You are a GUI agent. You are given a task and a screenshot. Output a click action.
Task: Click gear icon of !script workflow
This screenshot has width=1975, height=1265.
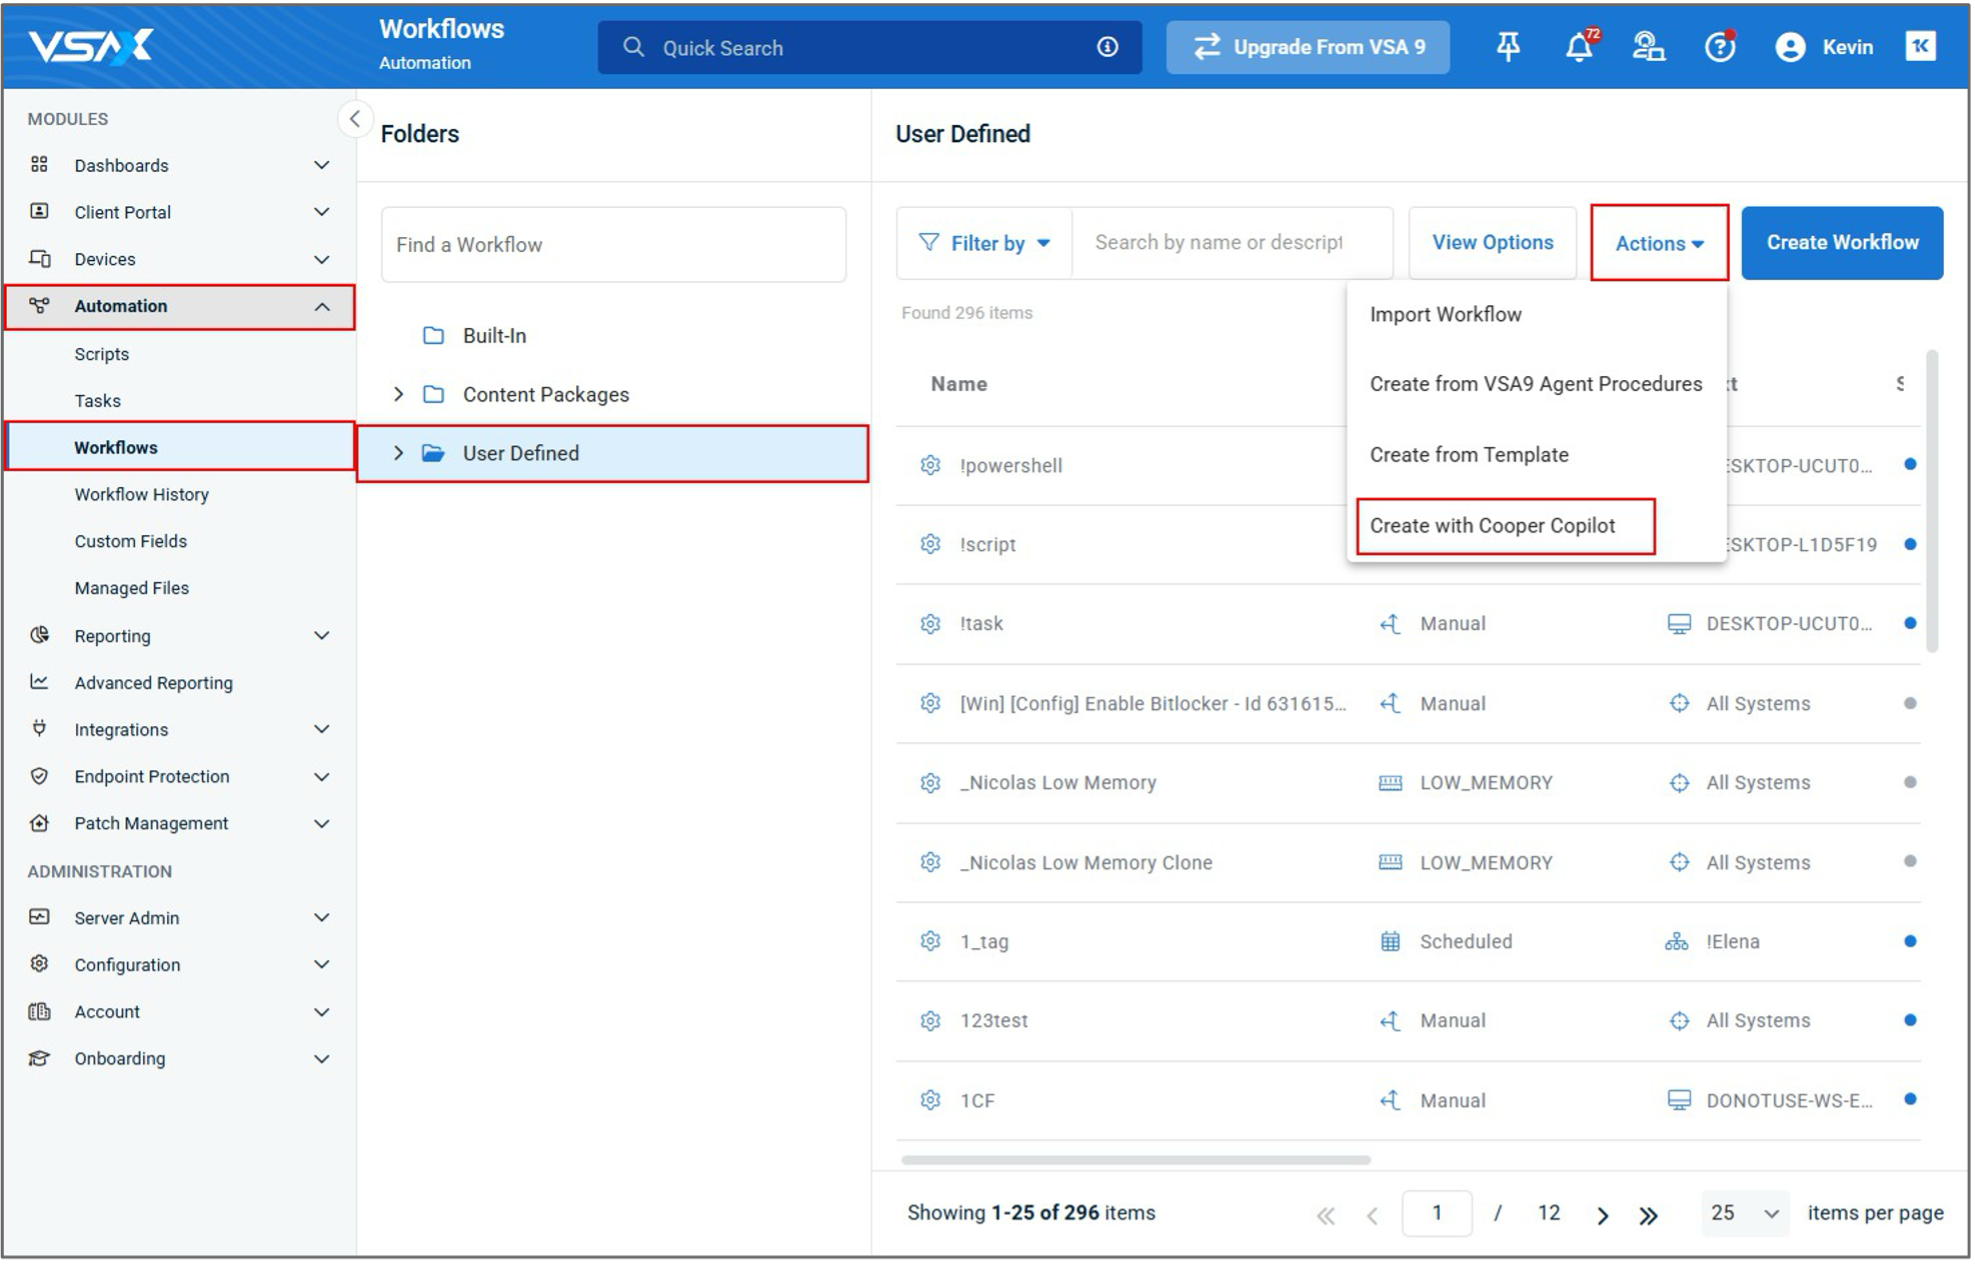[930, 544]
